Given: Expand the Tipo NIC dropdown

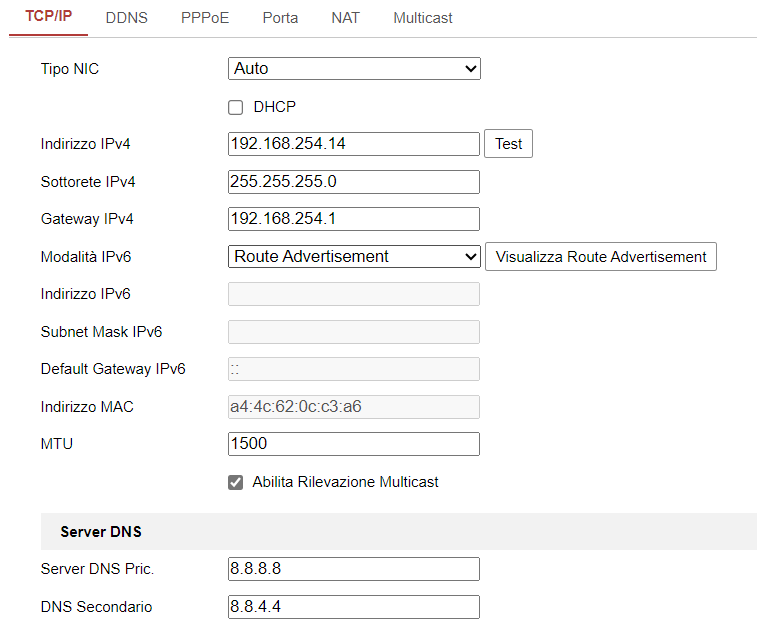Looking at the screenshot, I should click(354, 69).
